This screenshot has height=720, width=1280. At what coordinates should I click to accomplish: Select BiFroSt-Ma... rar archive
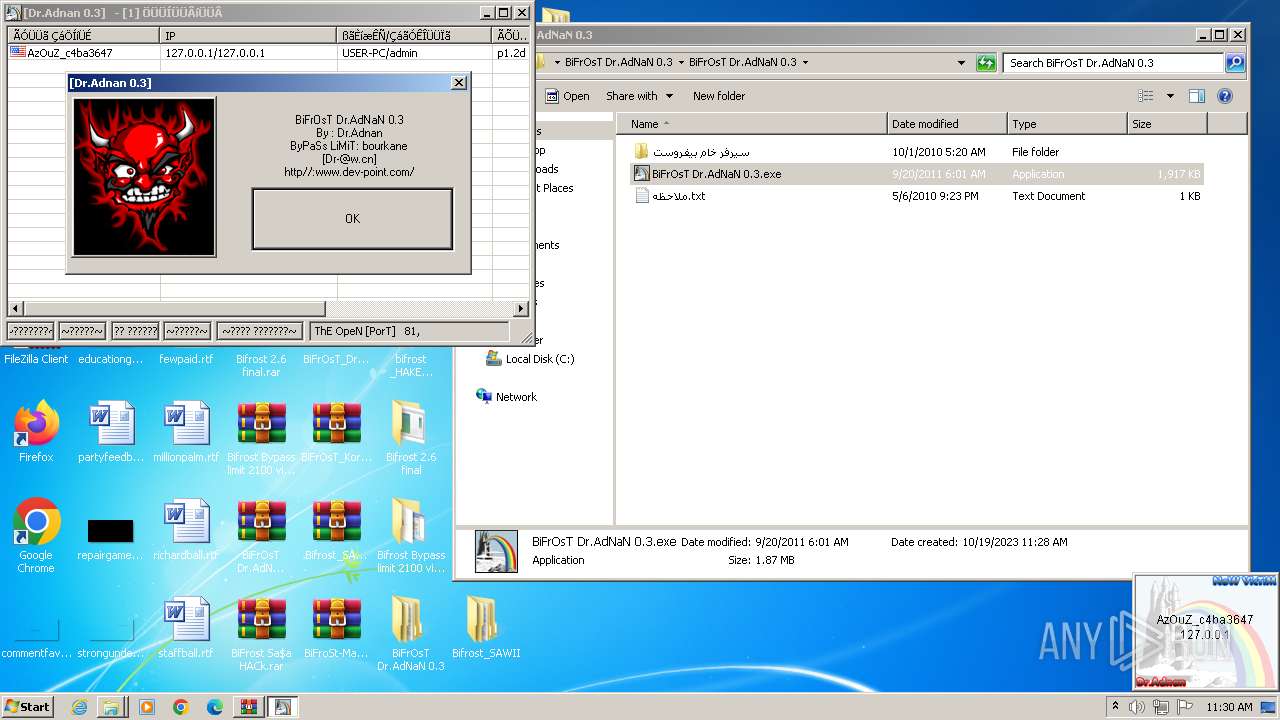click(x=336, y=628)
